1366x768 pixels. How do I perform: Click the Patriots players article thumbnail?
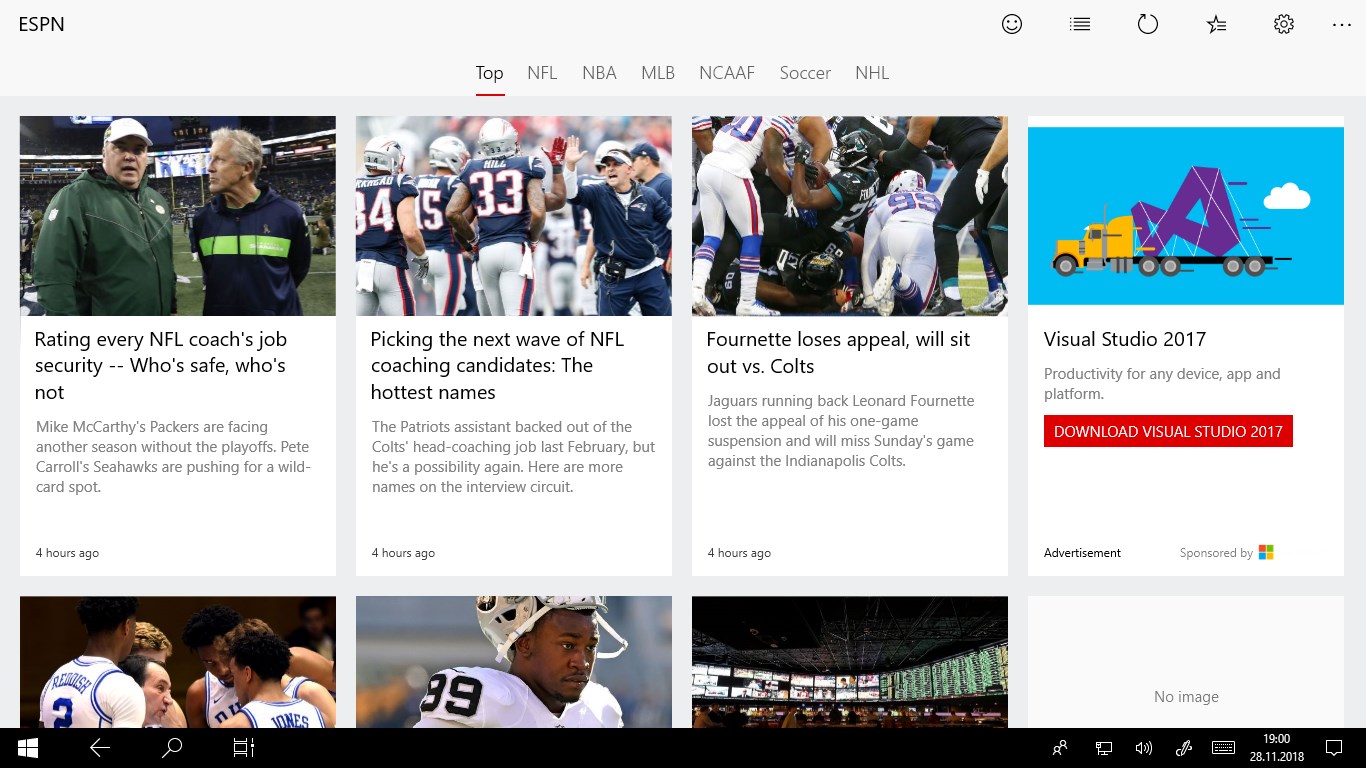514,216
